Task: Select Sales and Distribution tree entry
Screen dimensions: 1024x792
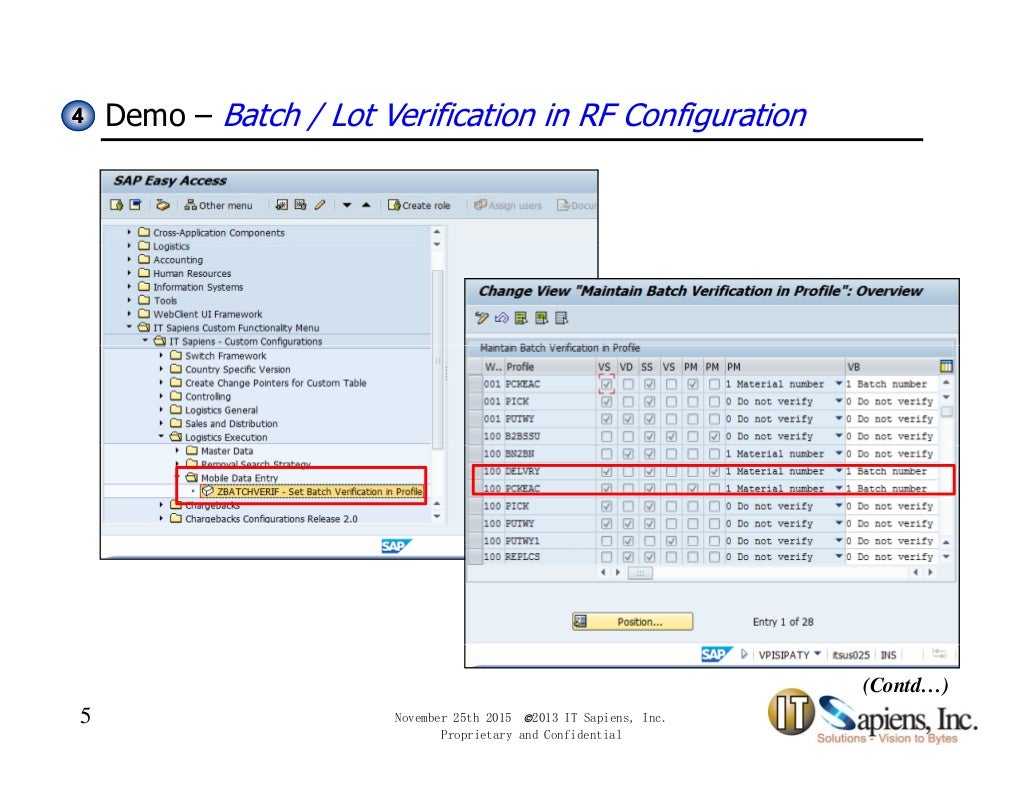Action: pos(231,424)
